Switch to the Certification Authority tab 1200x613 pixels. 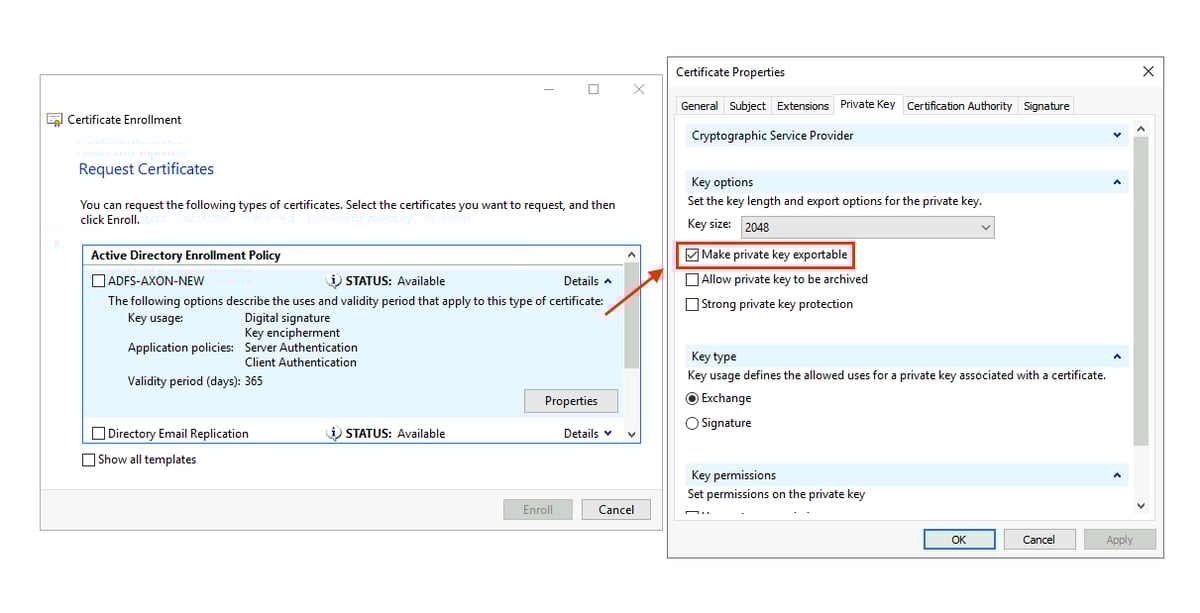click(x=959, y=106)
